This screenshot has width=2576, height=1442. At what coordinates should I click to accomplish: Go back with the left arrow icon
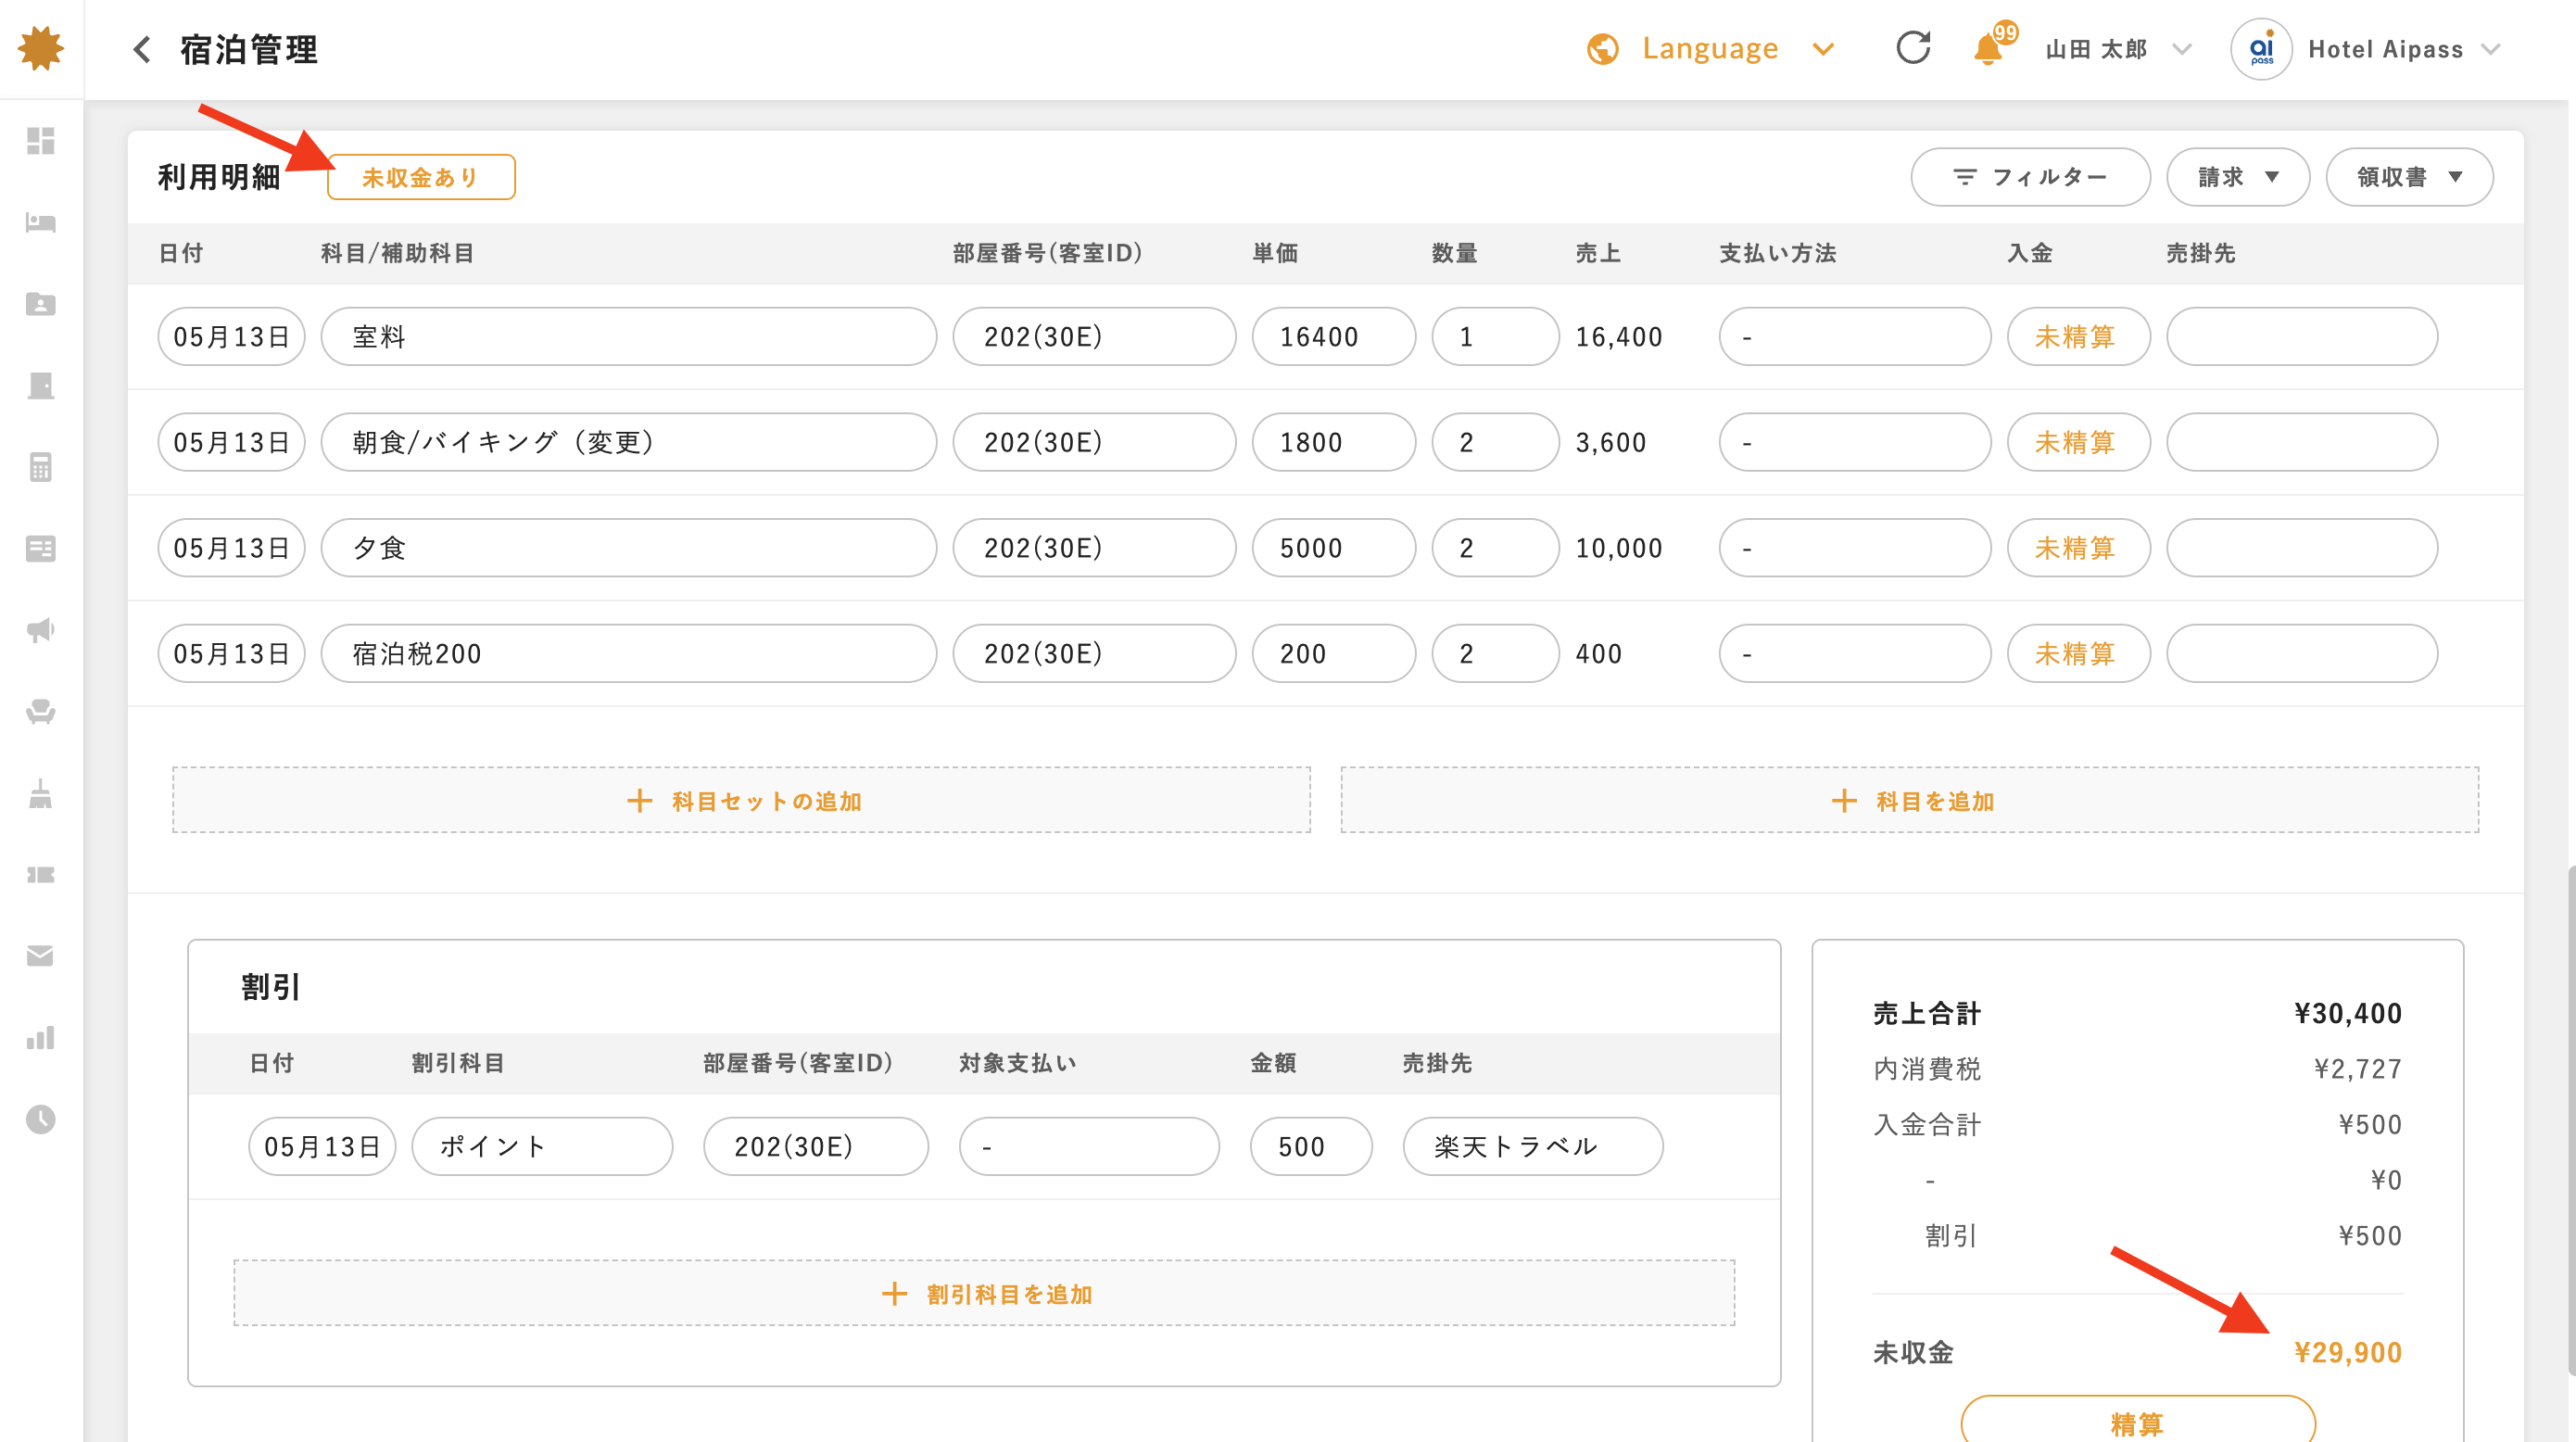click(x=142, y=49)
